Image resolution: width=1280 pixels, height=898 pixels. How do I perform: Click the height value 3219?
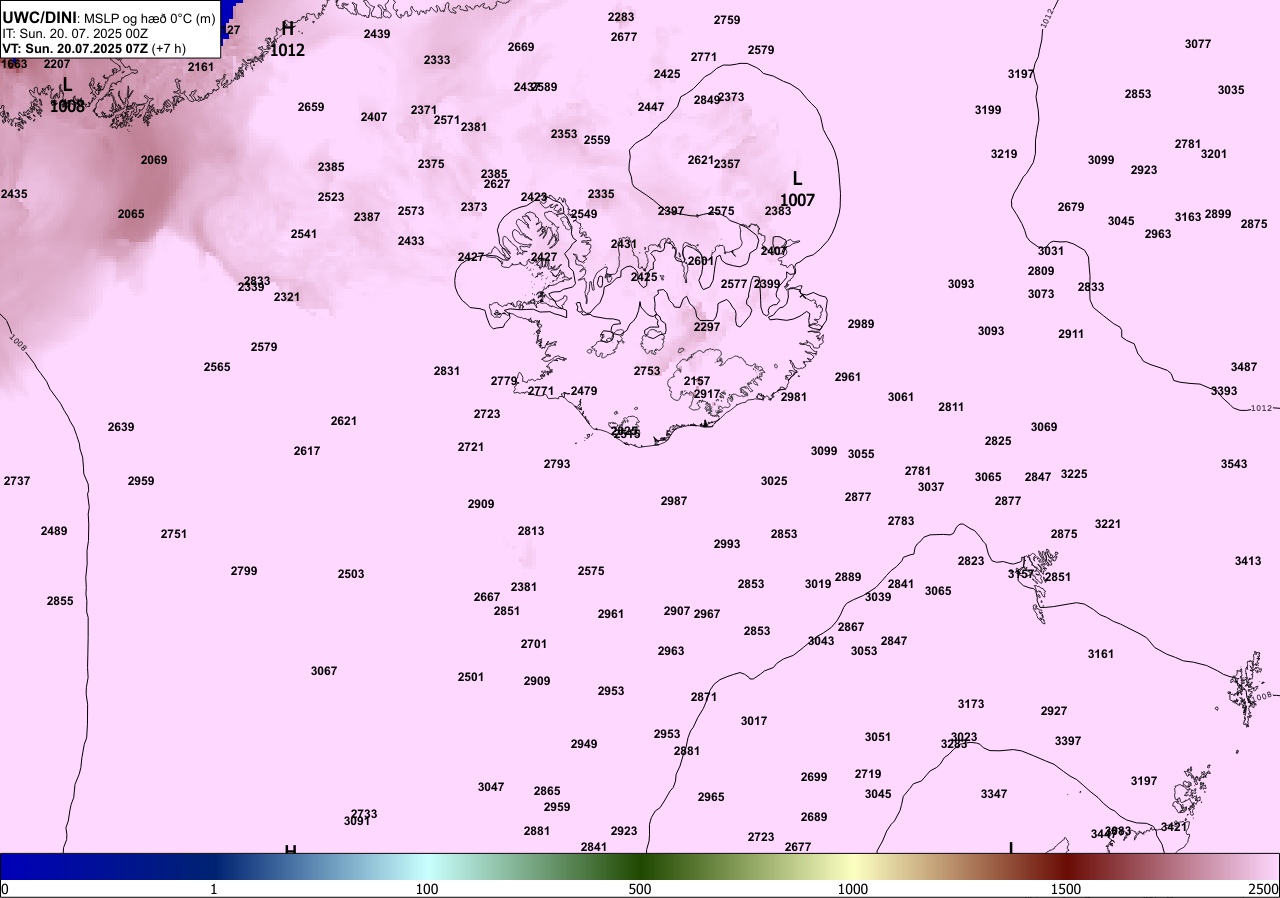(1004, 154)
